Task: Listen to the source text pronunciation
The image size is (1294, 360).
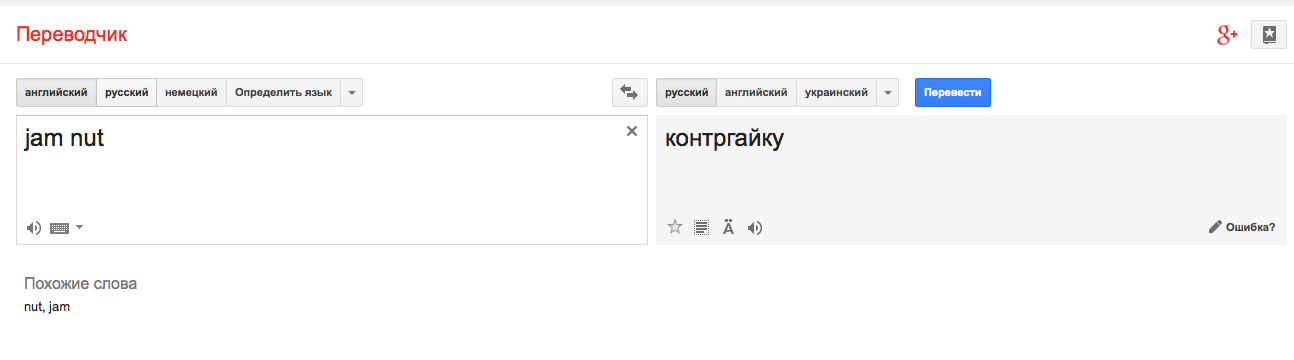Action: point(34,228)
